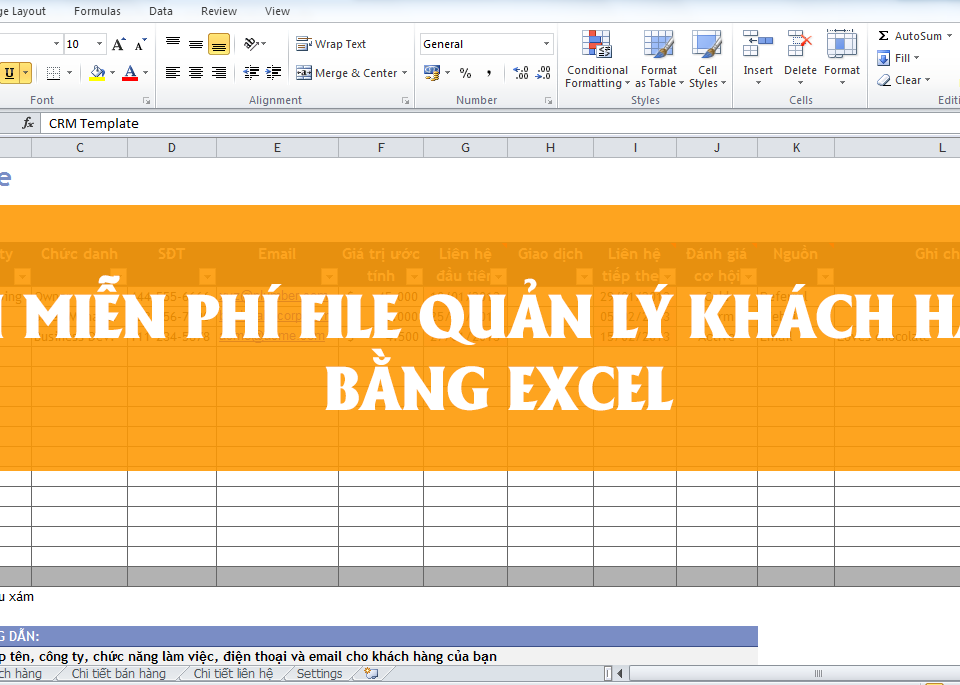
Task: Click the Format cells icon in the Cells group
Action: [842, 58]
